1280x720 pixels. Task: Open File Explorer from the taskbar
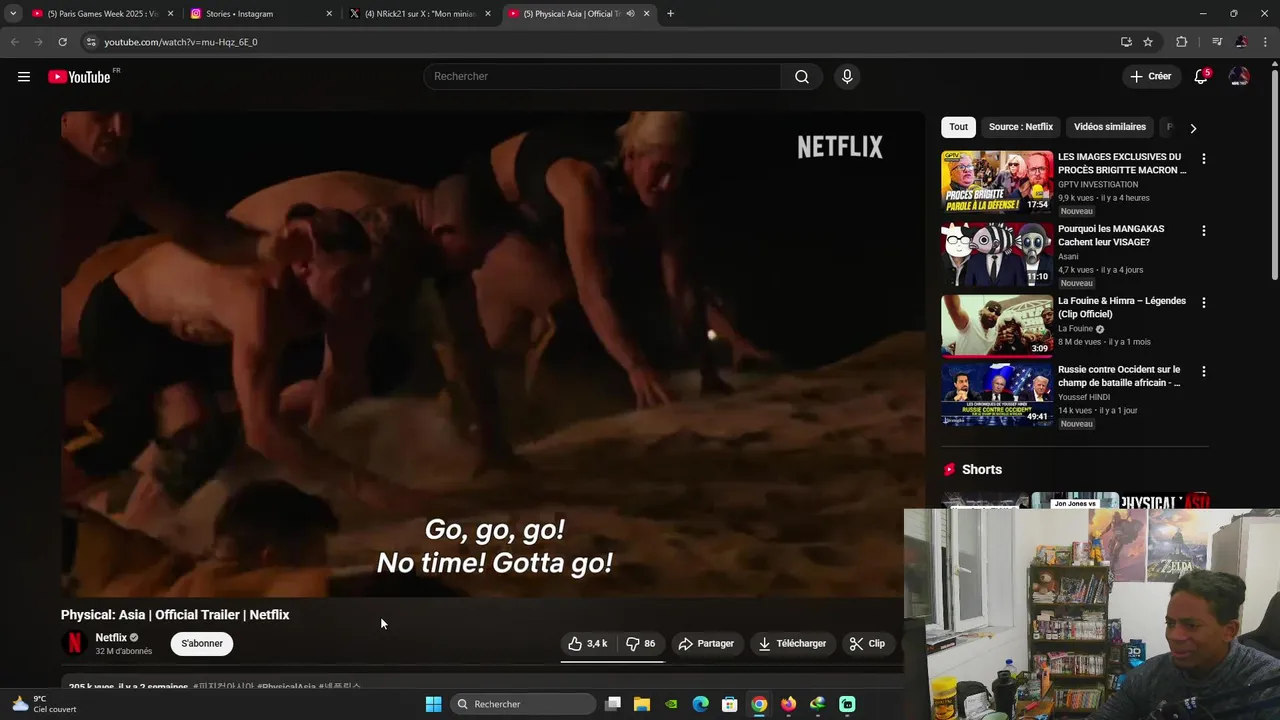point(642,704)
